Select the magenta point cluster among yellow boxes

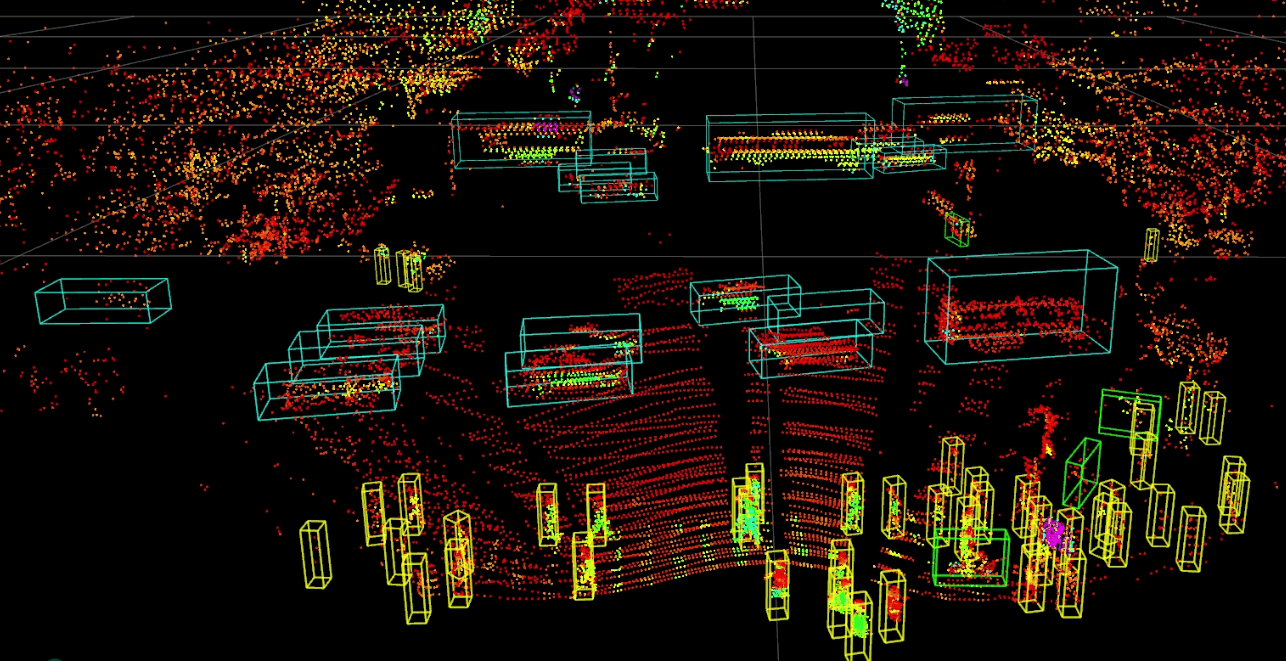[1052, 532]
